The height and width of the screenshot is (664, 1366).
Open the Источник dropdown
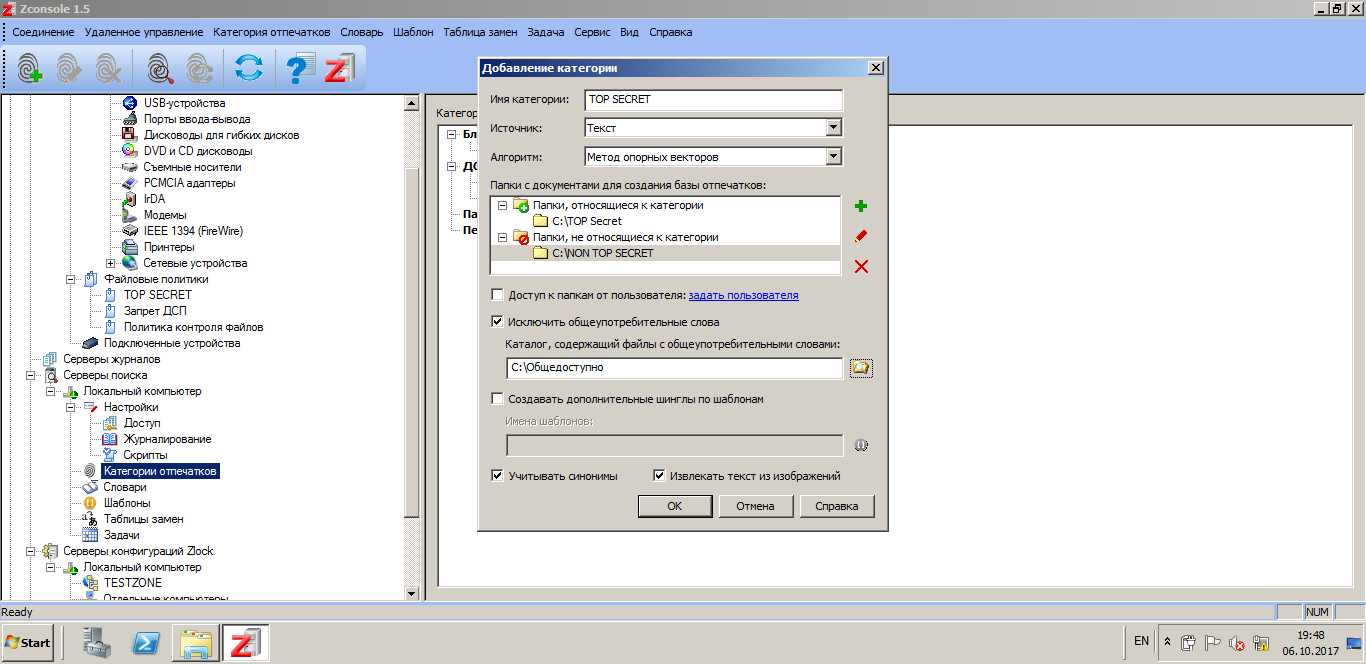coord(833,128)
